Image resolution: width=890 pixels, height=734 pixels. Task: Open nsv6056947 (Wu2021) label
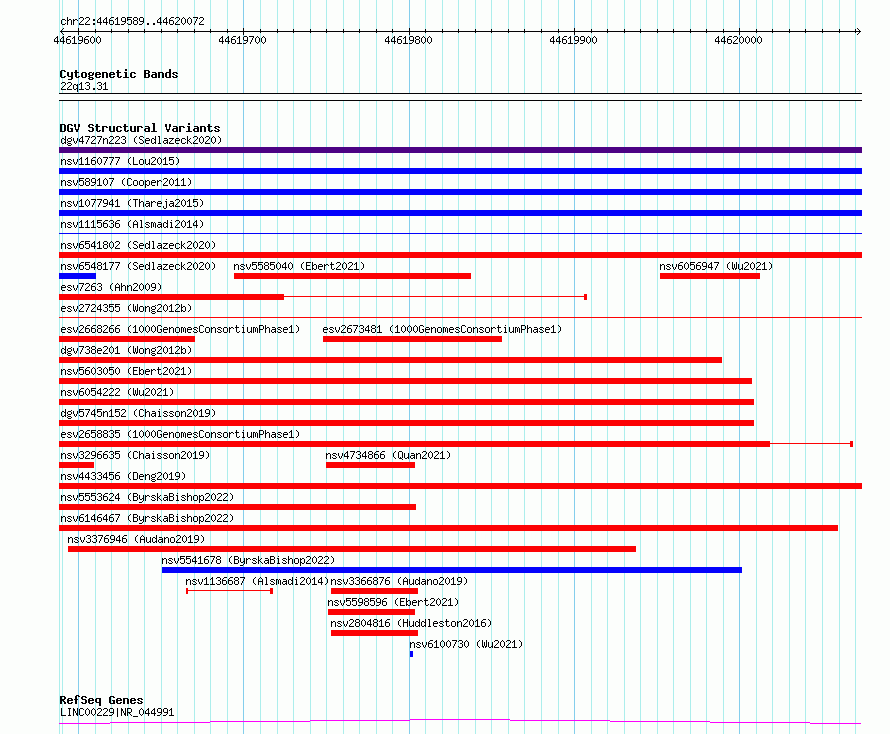click(716, 266)
